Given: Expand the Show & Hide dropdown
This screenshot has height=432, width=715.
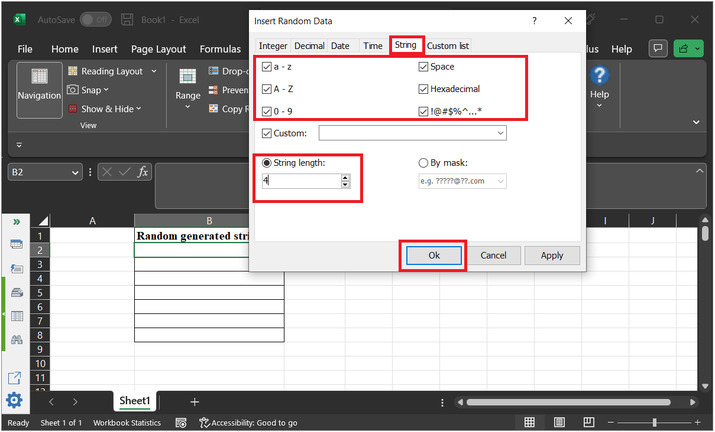Looking at the screenshot, I should click(138, 109).
